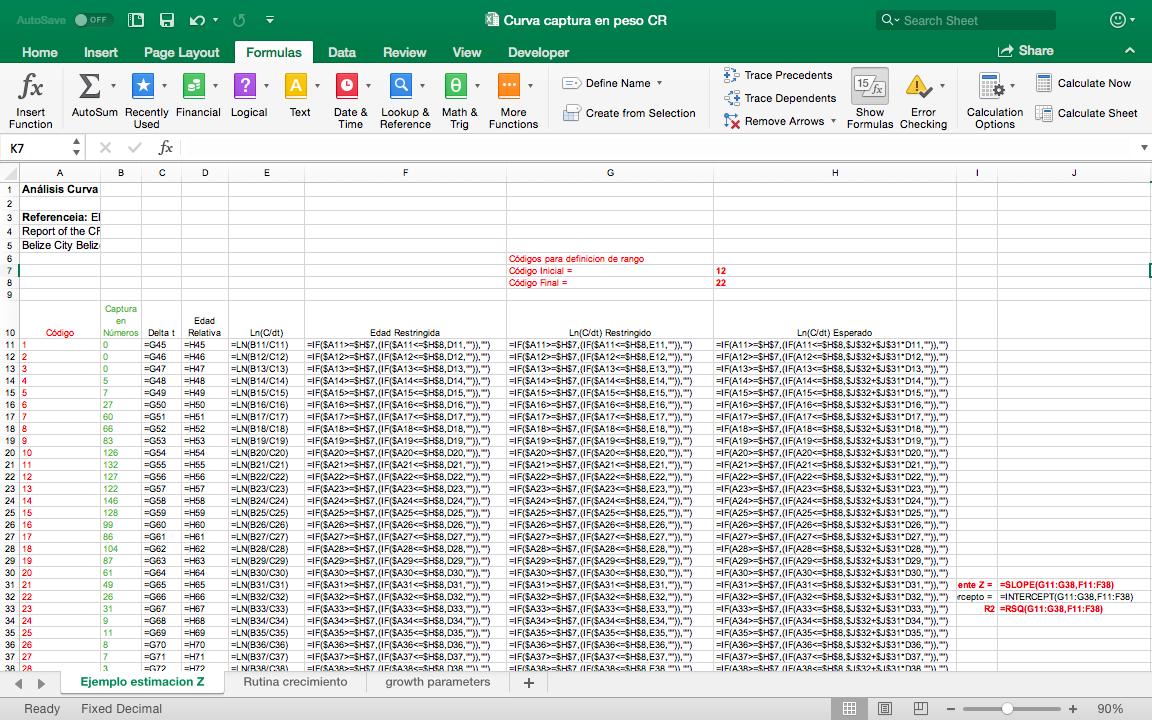This screenshot has height=720, width=1152.
Task: Open Date & Time functions
Action: pos(350,100)
